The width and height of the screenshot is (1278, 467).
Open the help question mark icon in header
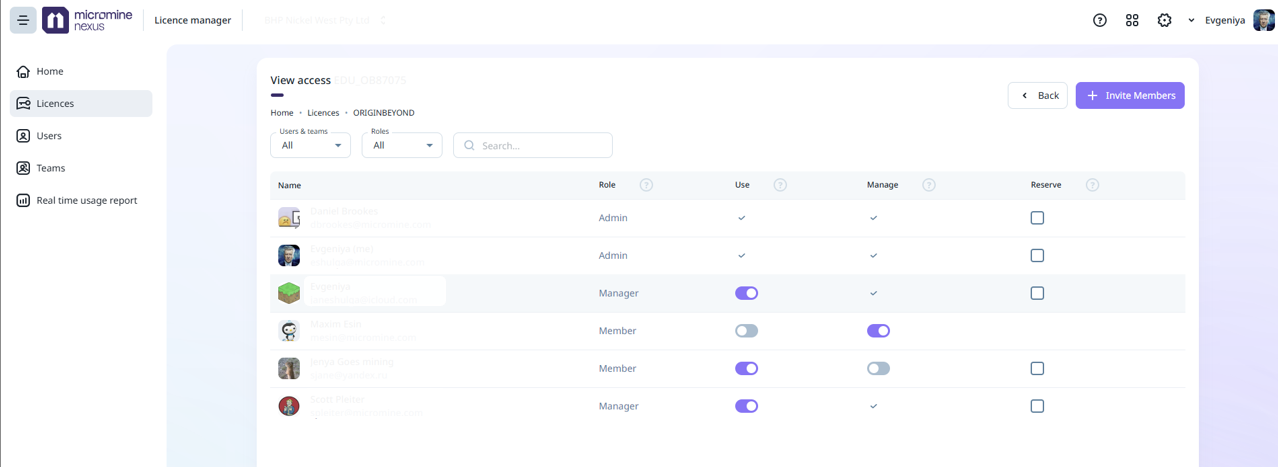[1099, 20]
